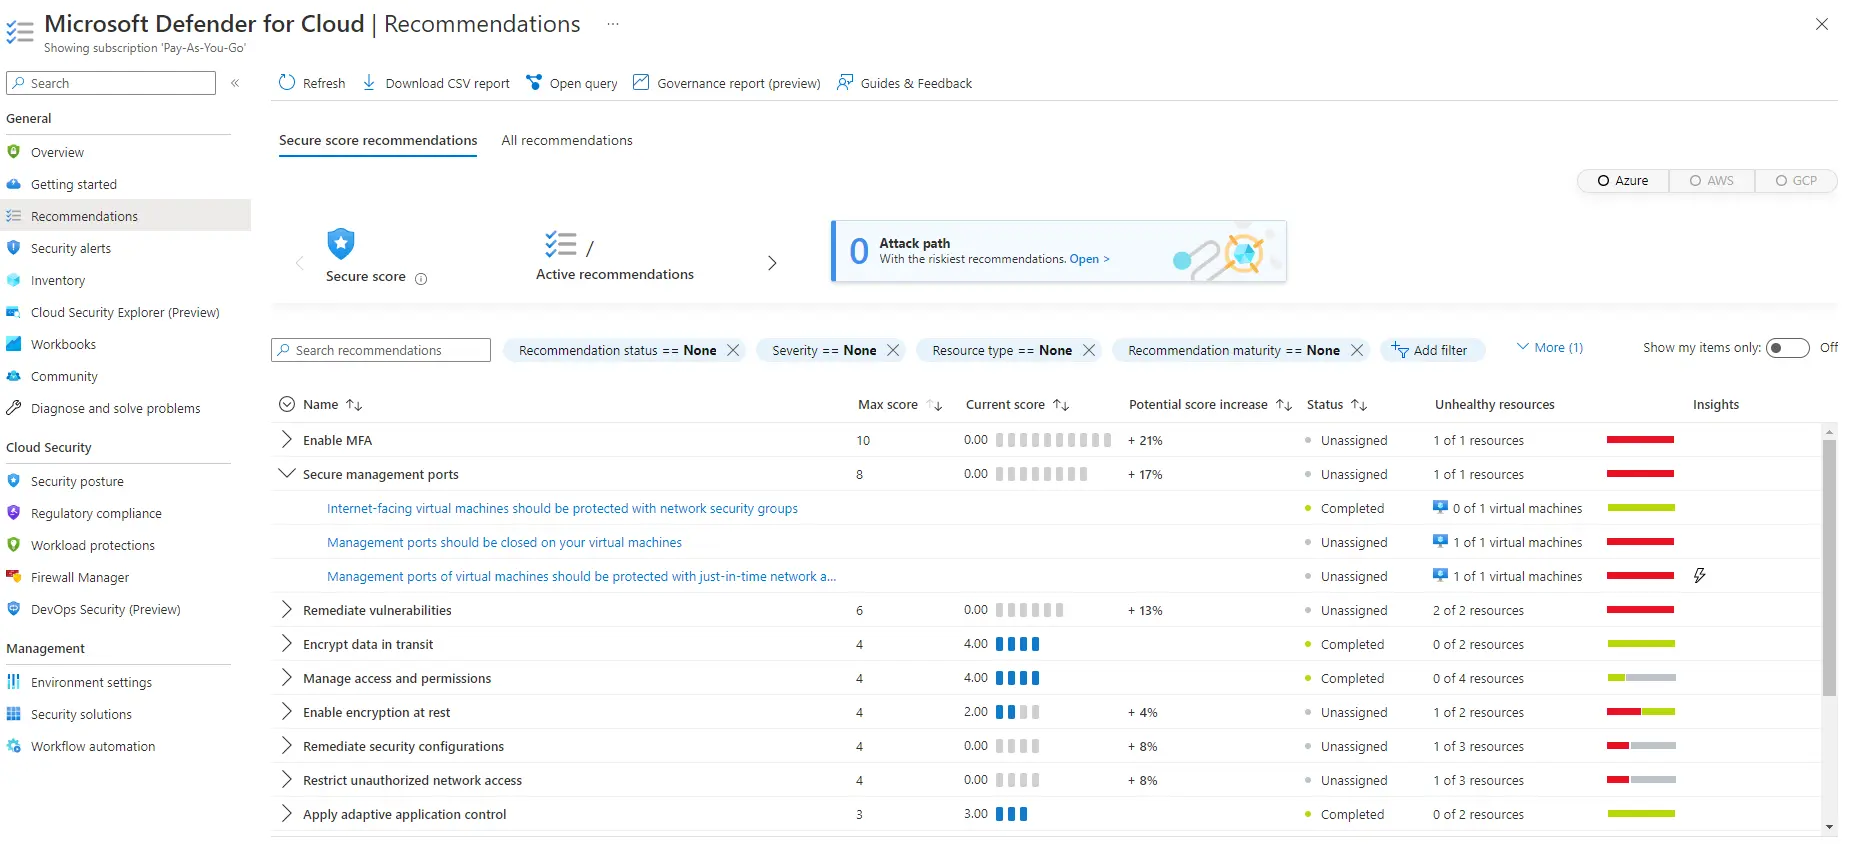Open Workflow automation

(92, 746)
